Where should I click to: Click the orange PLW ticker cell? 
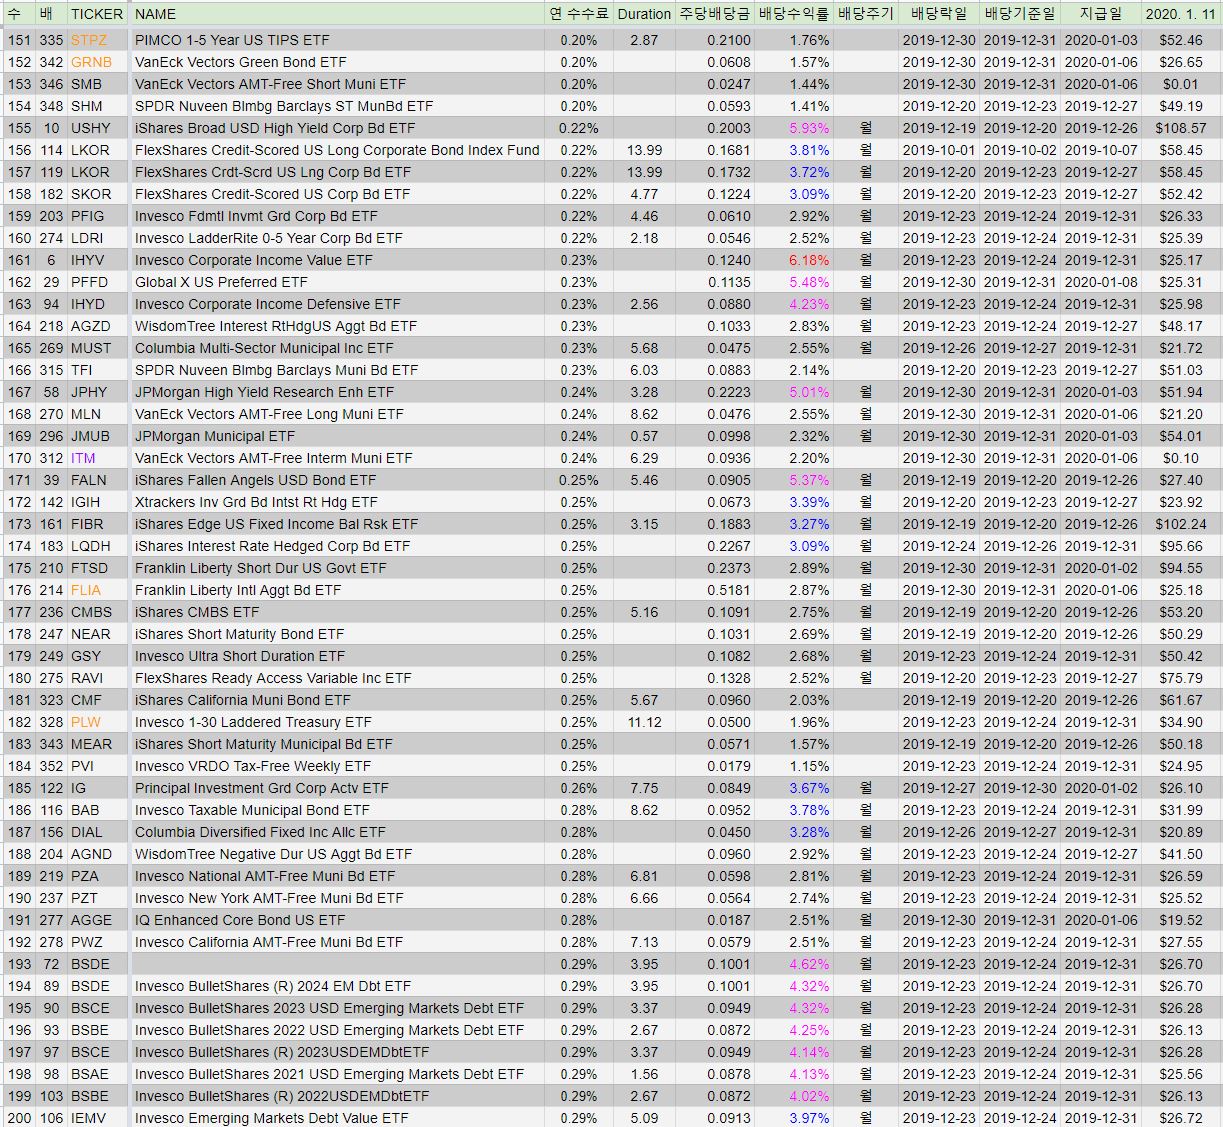97,722
